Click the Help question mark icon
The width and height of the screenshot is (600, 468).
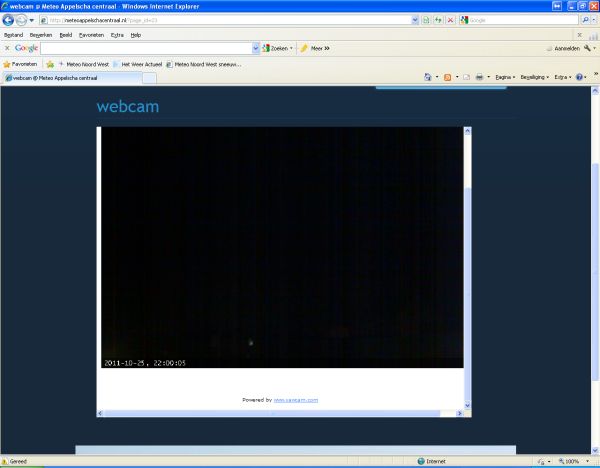580,77
